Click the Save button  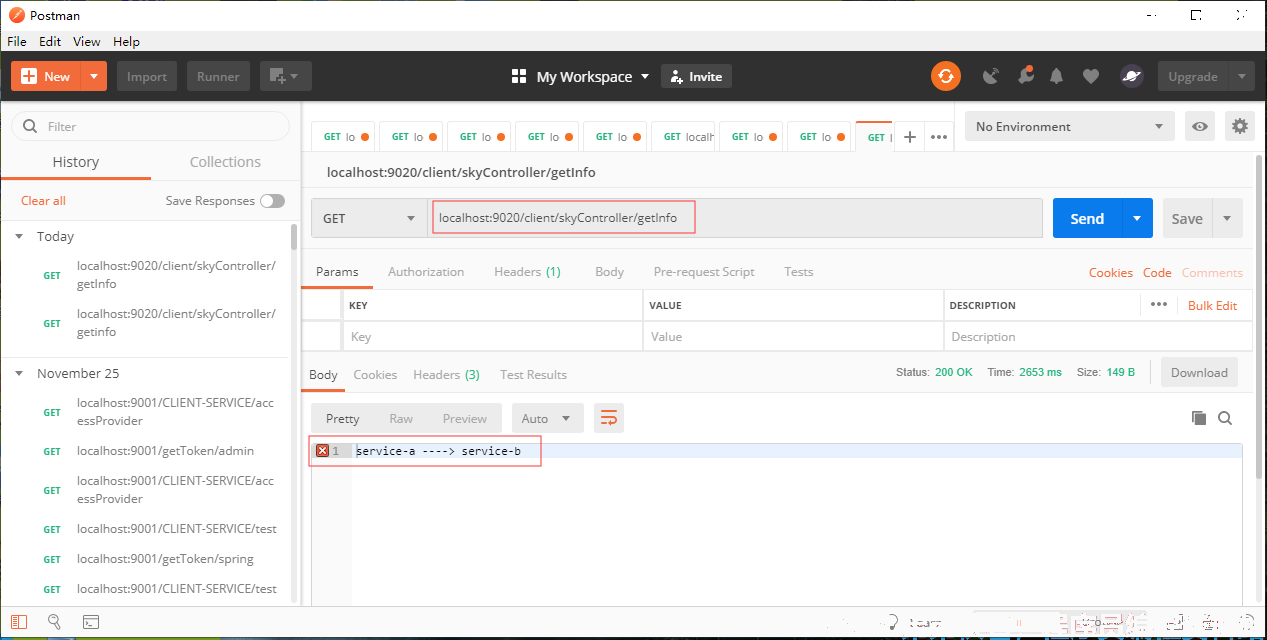coord(1187,218)
